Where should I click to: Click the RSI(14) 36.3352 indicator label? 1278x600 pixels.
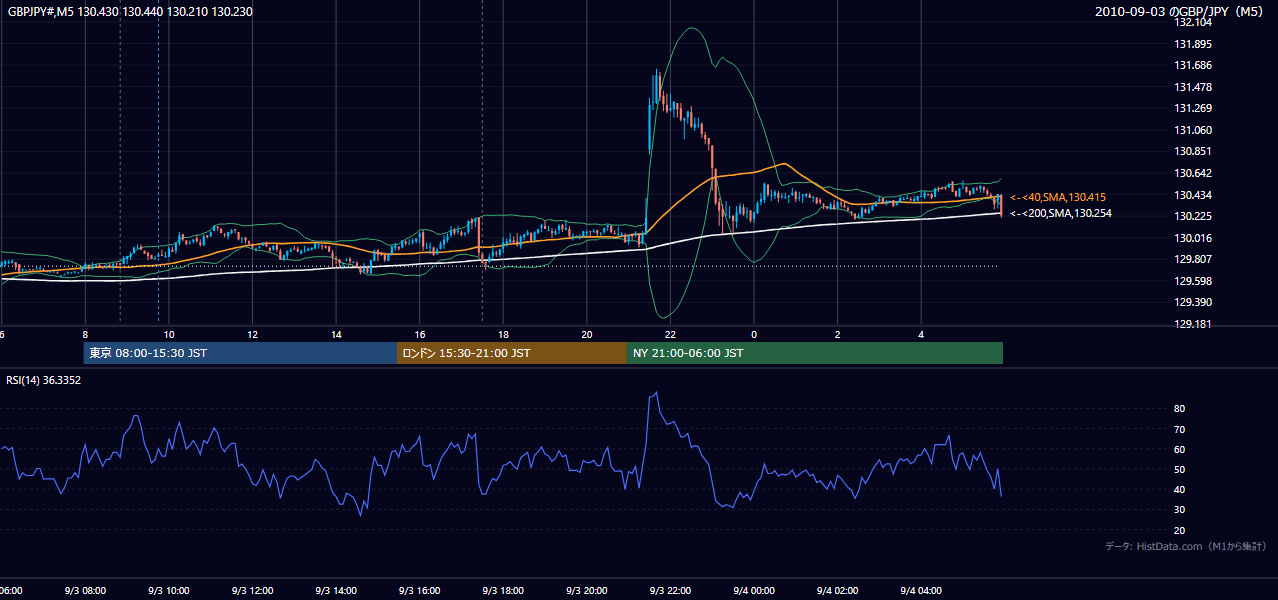point(44,380)
